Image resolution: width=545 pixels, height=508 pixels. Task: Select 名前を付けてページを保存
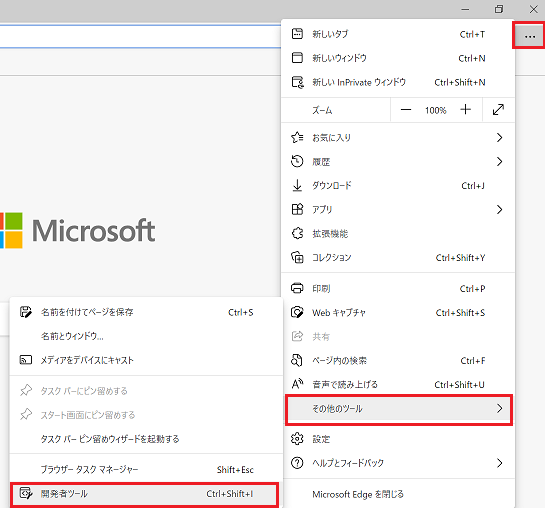coord(146,312)
